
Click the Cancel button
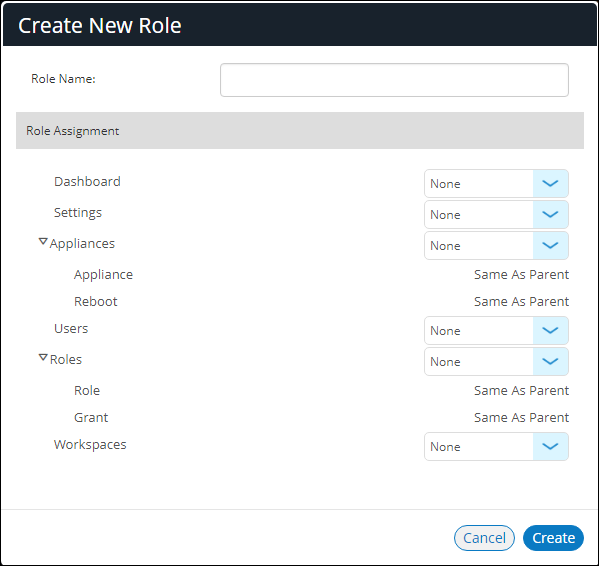point(484,538)
